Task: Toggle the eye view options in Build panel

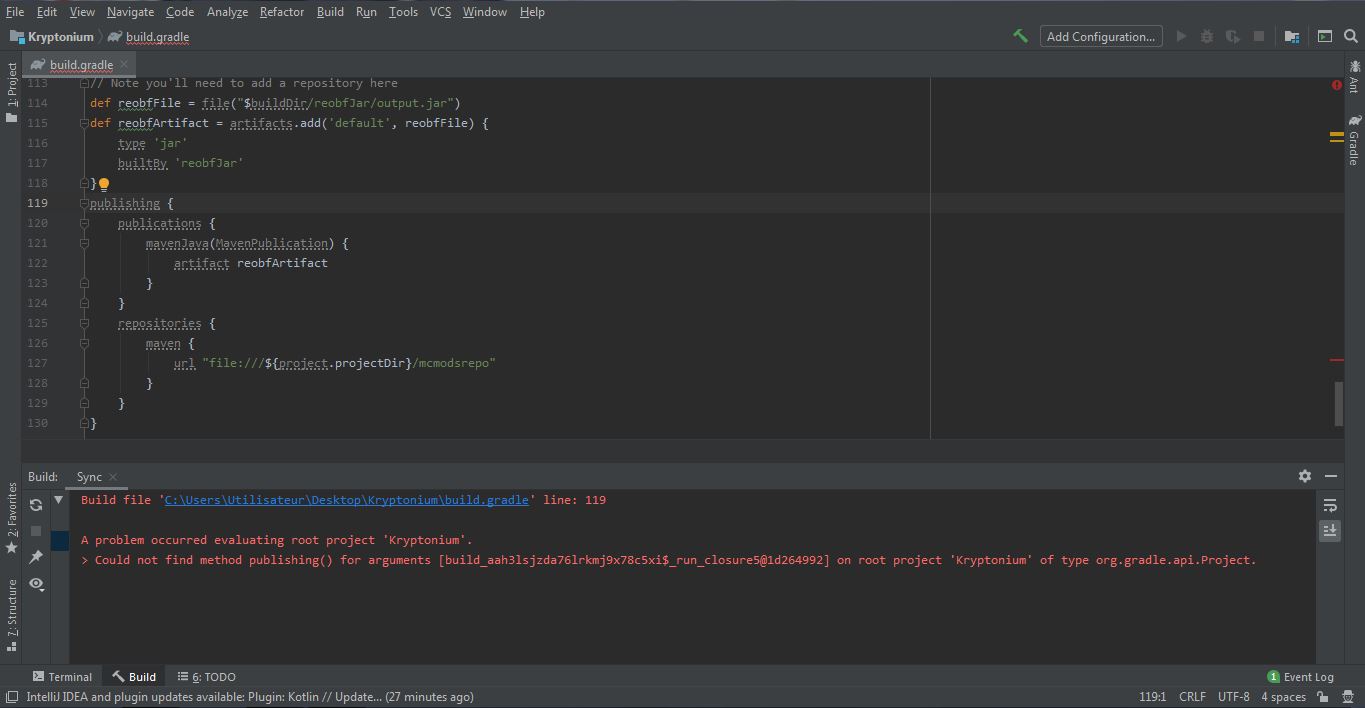Action: tap(36, 583)
